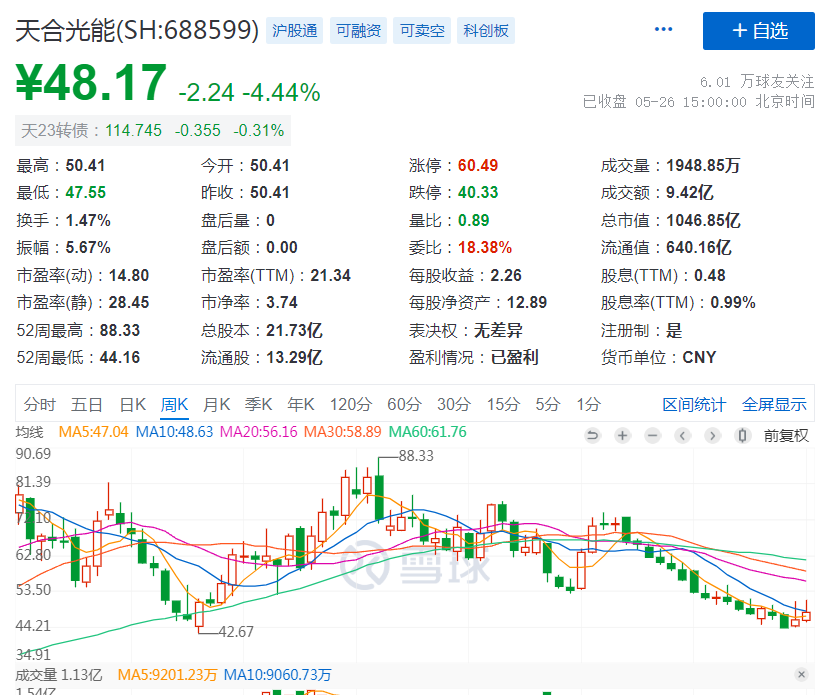Click the 42.67 low marker on chart

point(236,631)
